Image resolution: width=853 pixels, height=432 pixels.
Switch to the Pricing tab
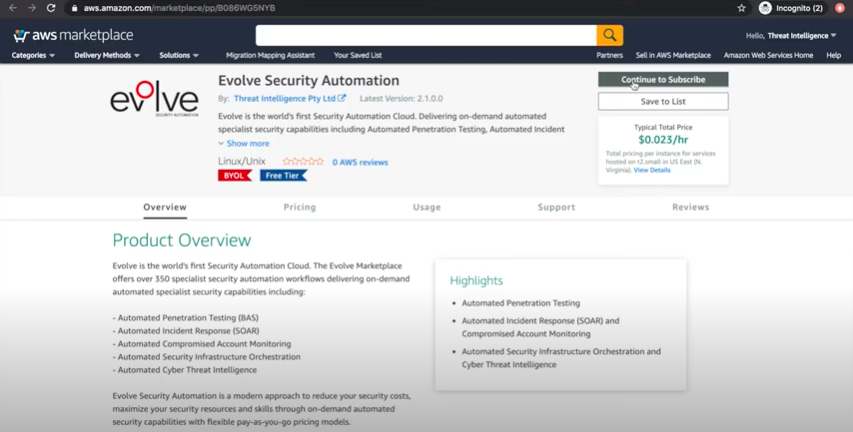[300, 207]
